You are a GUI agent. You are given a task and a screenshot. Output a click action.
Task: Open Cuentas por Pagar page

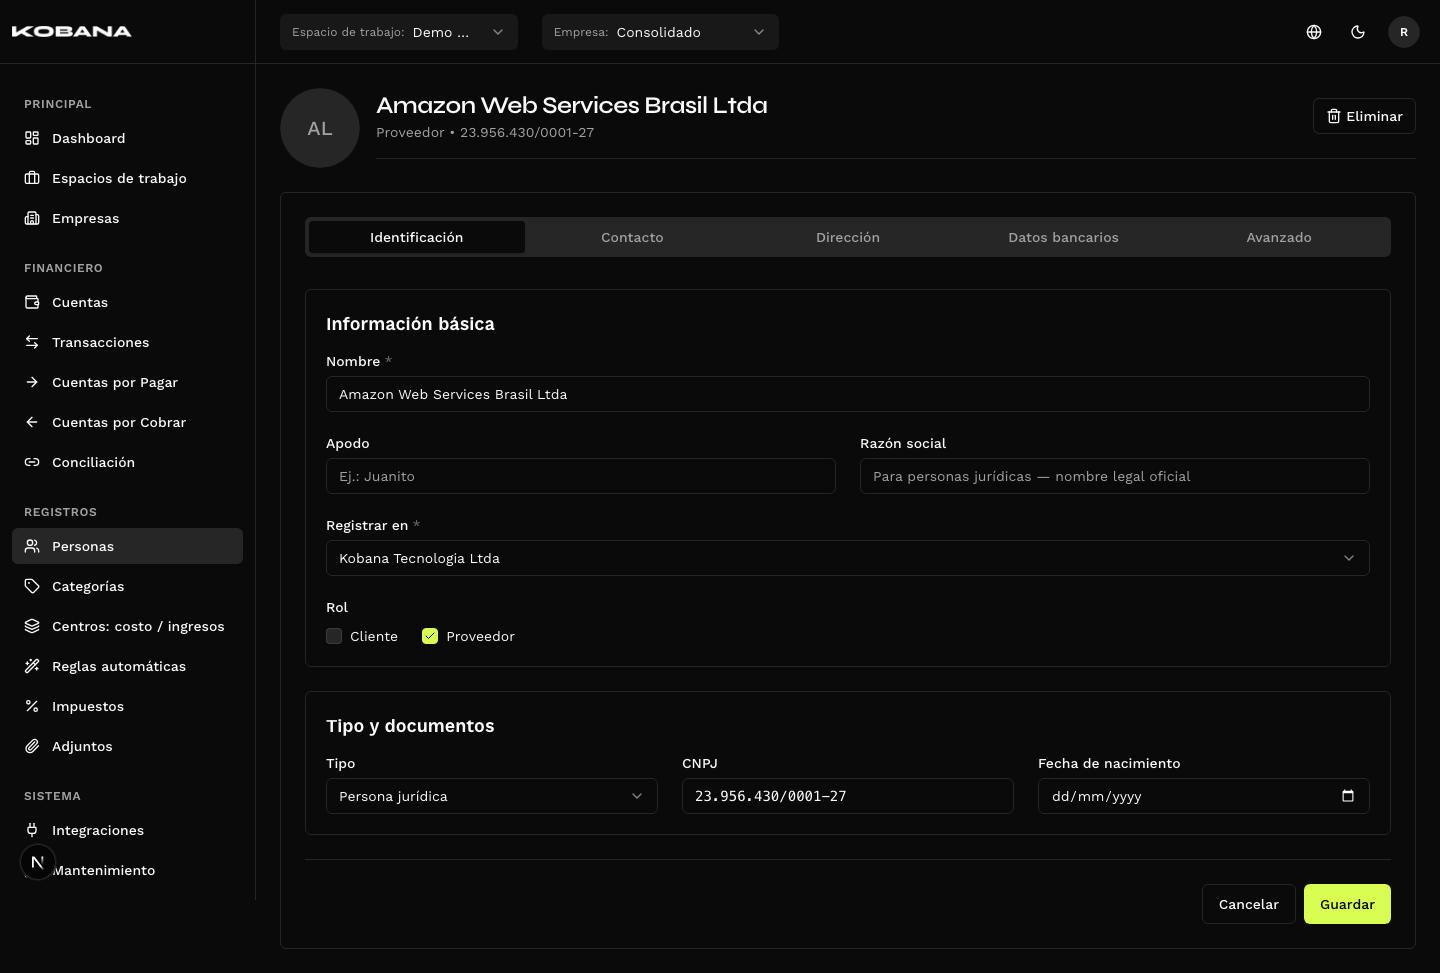(127, 382)
